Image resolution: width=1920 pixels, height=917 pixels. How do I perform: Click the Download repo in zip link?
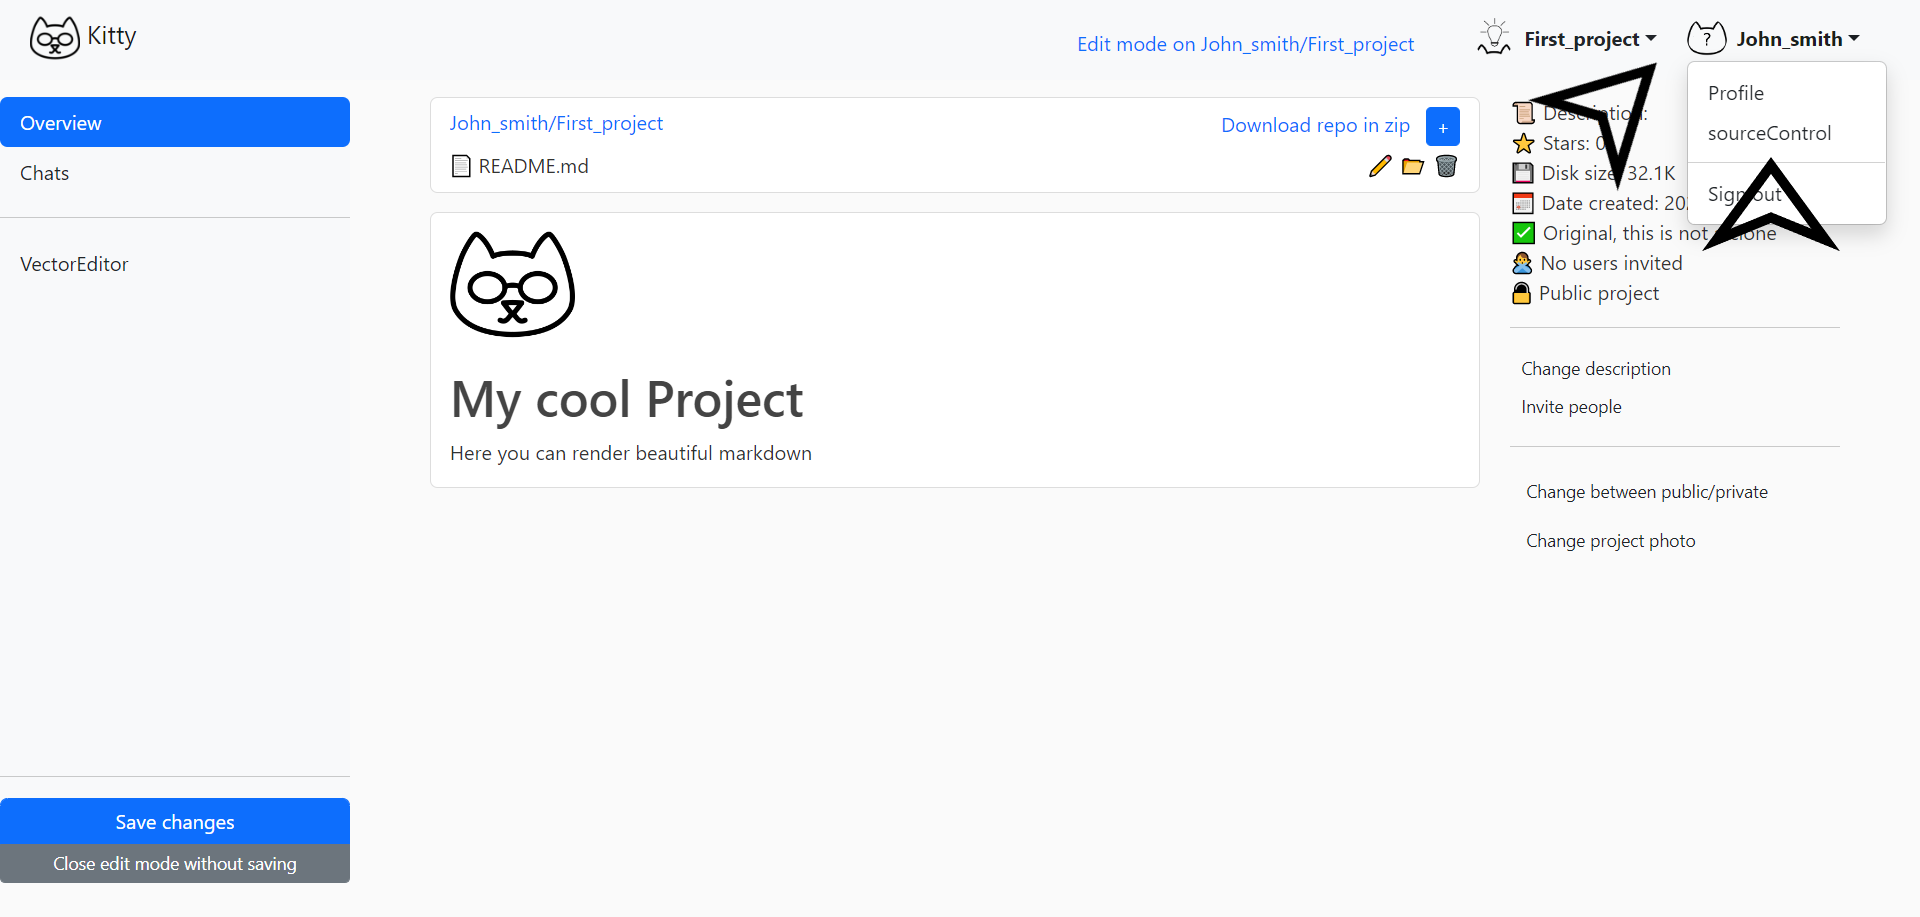(1315, 125)
